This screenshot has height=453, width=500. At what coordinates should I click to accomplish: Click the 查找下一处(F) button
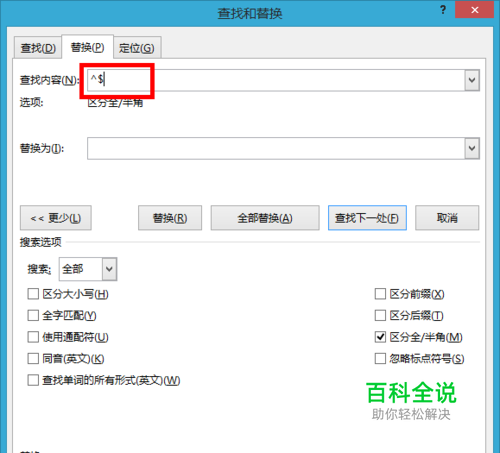367,218
